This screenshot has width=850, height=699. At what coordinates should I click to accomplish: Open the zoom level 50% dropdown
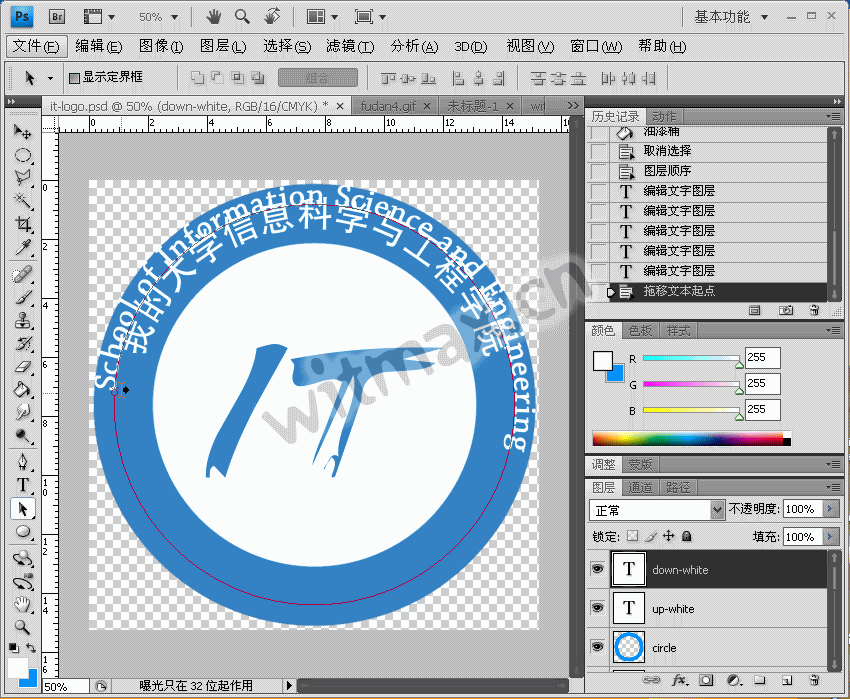pyautogui.click(x=175, y=17)
